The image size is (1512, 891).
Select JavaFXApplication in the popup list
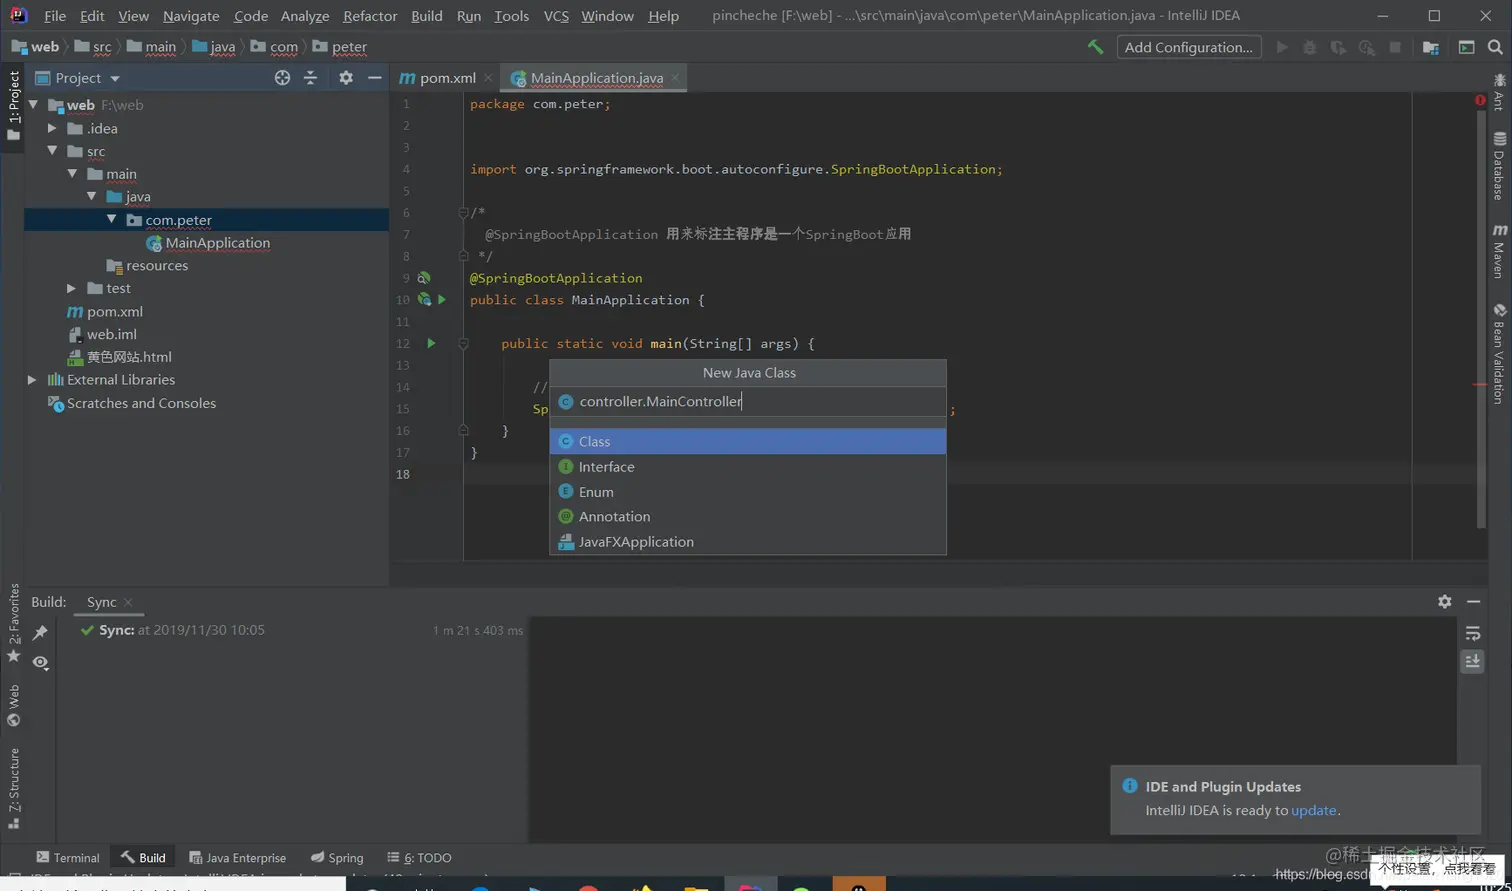[x=748, y=542]
